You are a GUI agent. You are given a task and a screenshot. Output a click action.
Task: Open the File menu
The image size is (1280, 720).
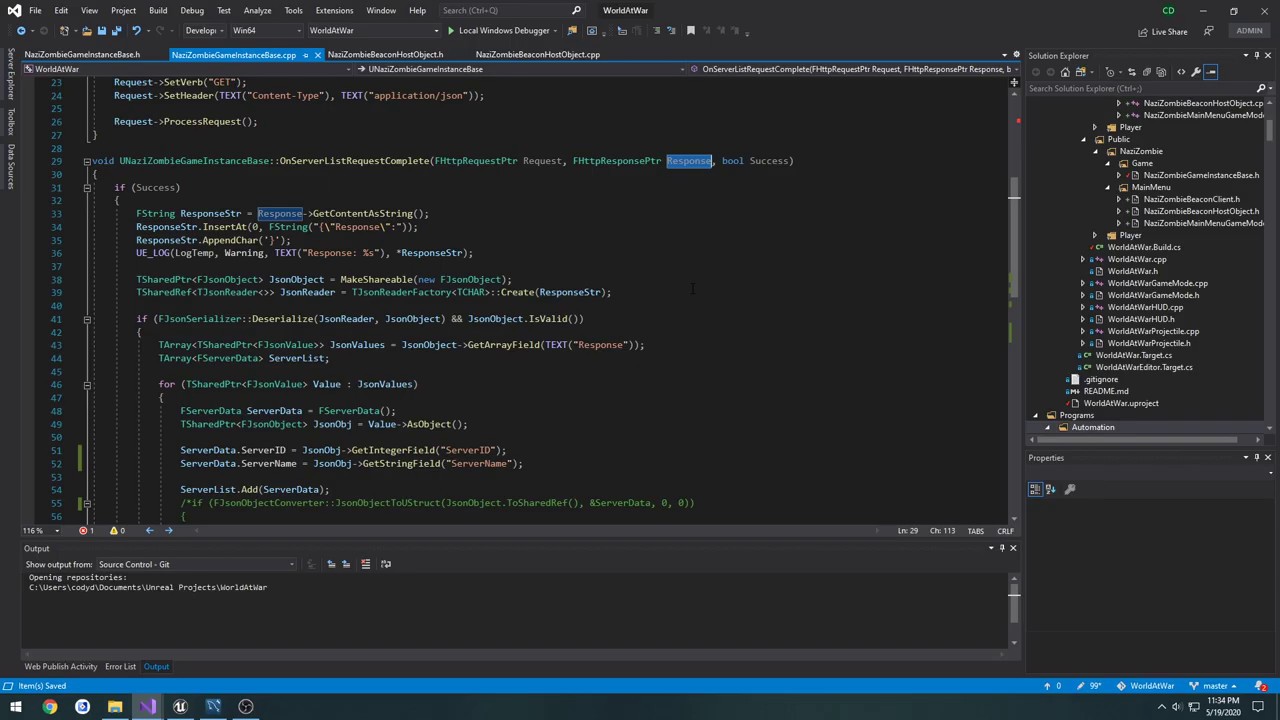tap(35, 10)
